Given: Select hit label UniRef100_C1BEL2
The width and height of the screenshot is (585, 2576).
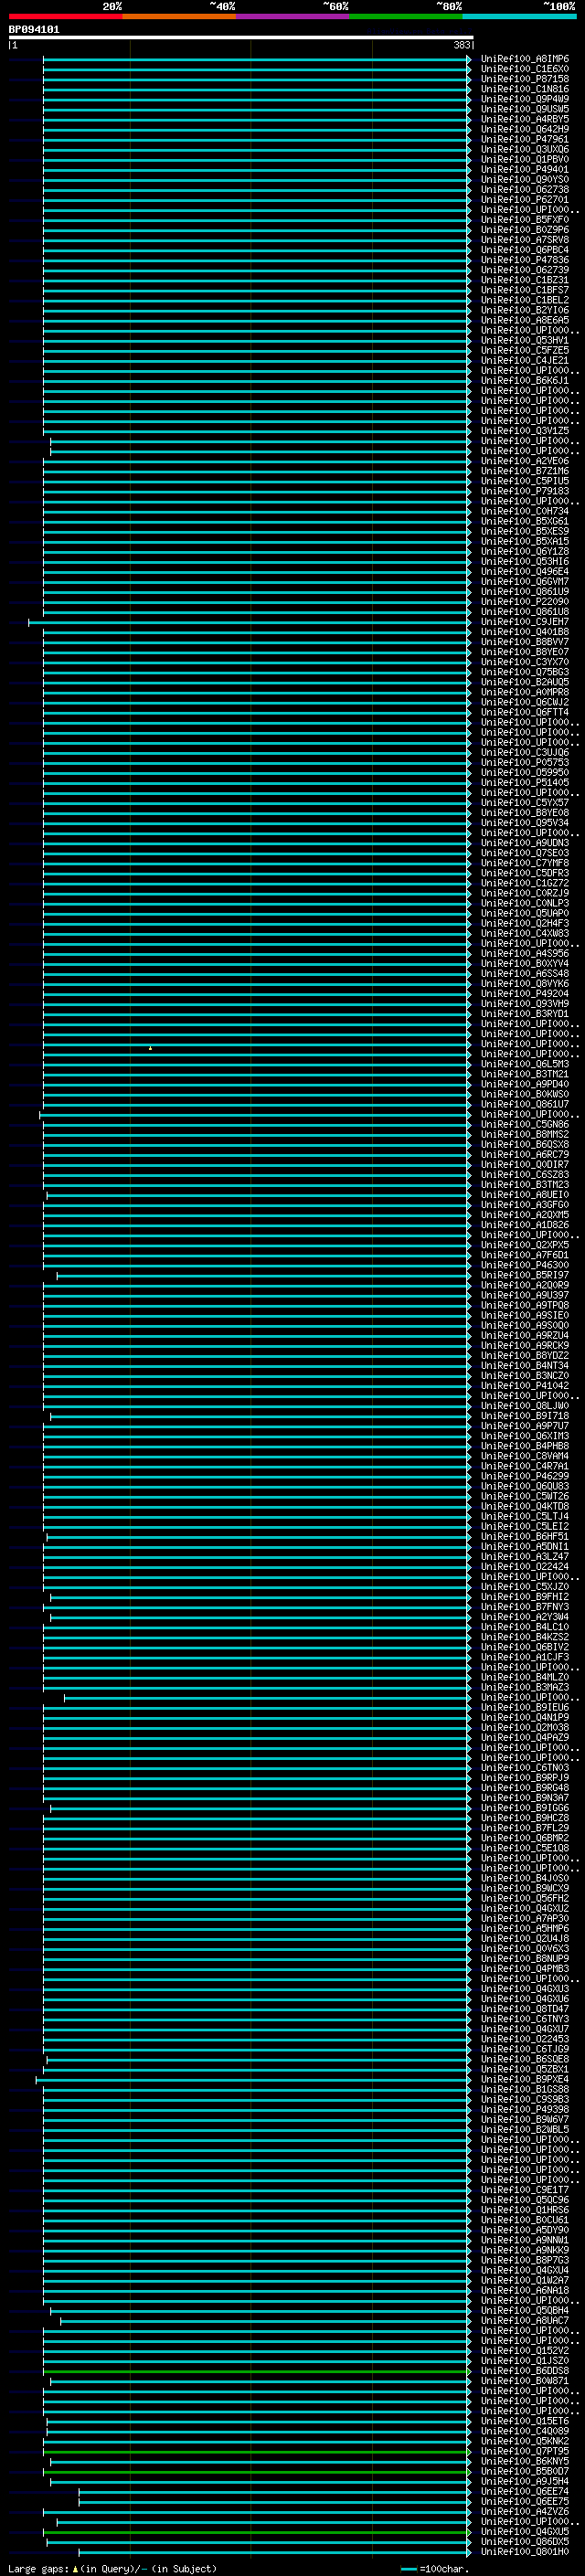Looking at the screenshot, I should (524, 301).
